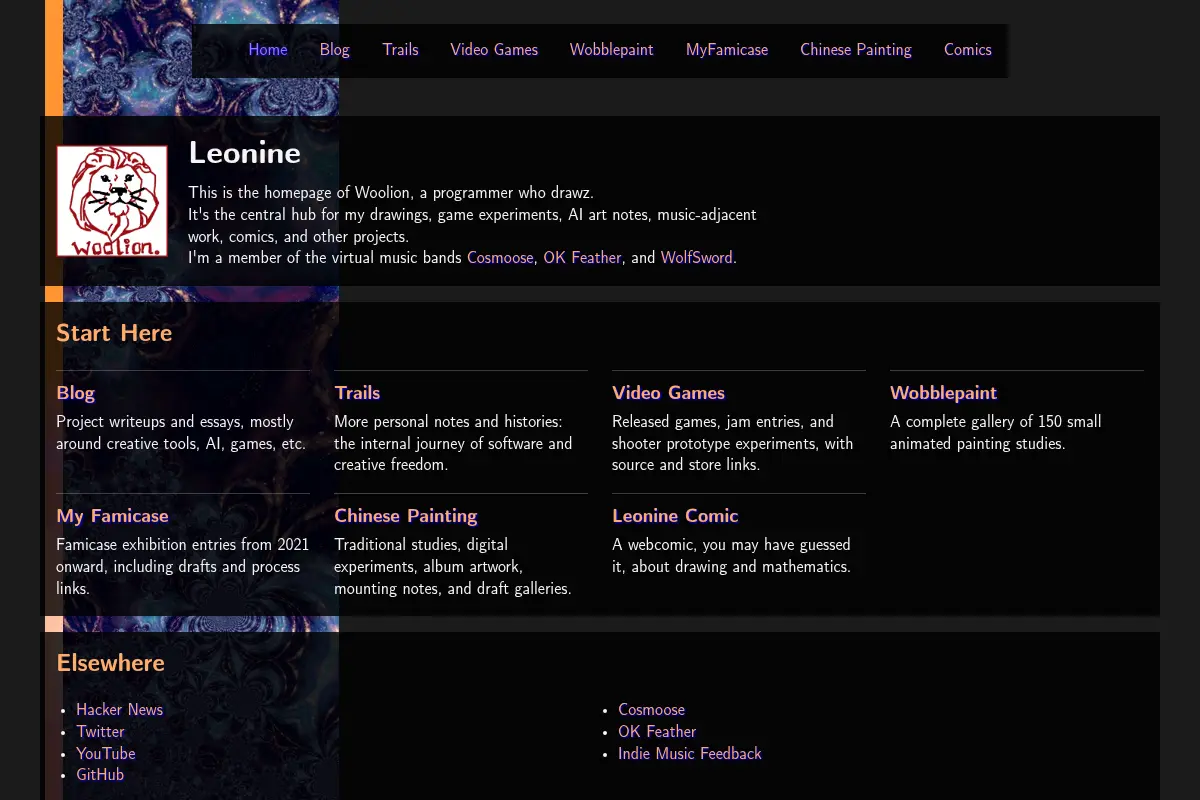Open the Wobblepaint card heading

(944, 393)
